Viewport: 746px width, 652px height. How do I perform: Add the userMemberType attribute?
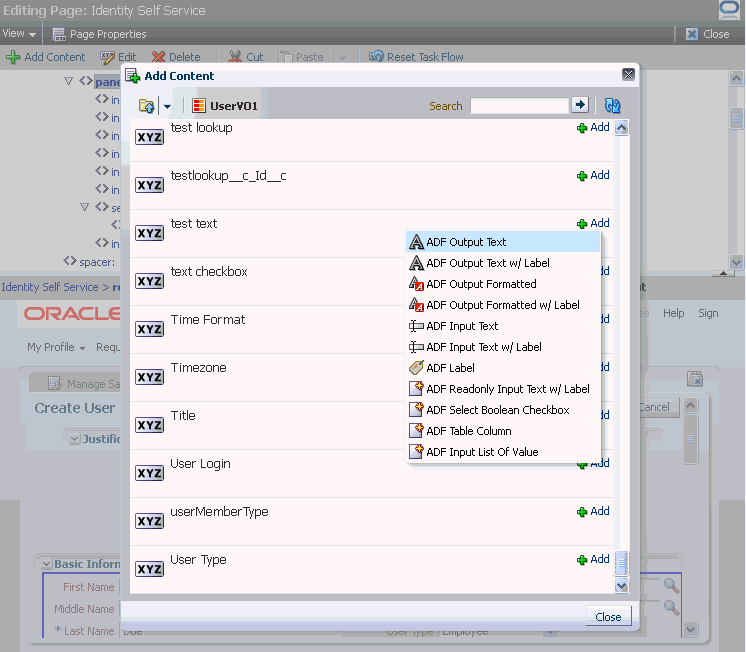coord(593,511)
